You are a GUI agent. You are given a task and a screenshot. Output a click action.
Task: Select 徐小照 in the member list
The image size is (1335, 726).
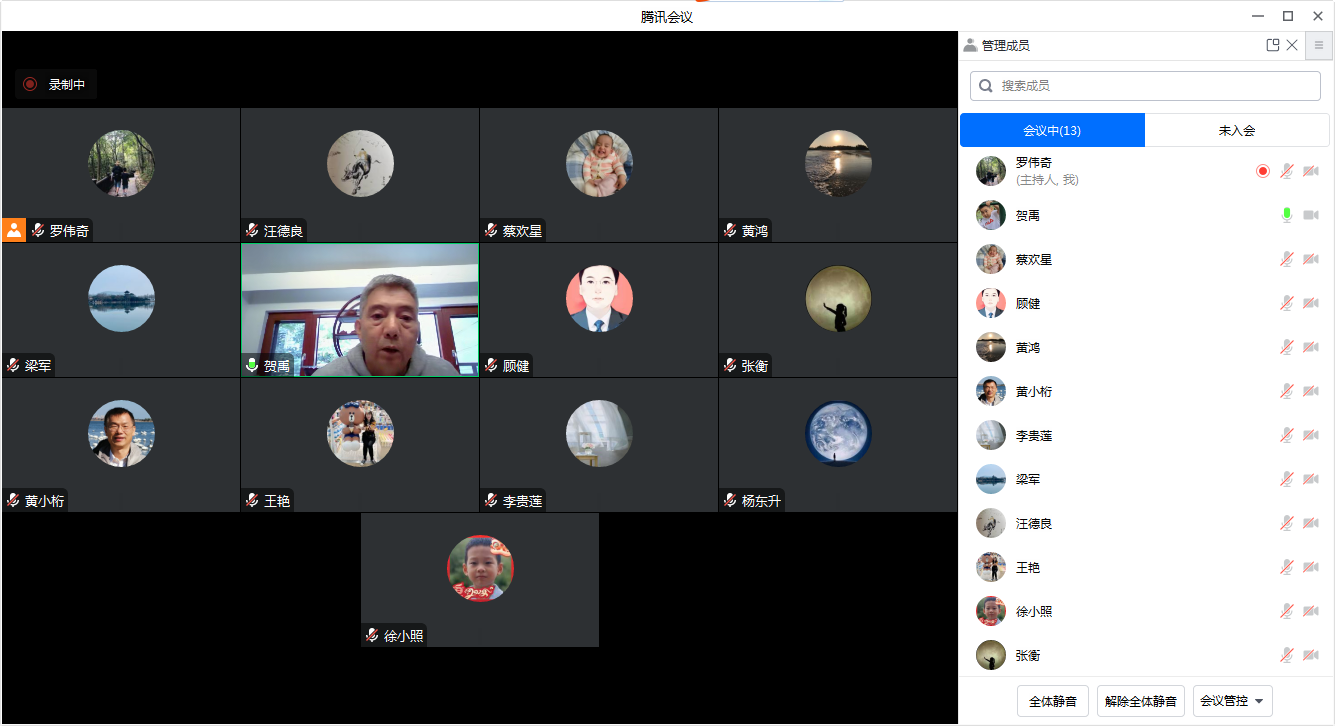1033,611
